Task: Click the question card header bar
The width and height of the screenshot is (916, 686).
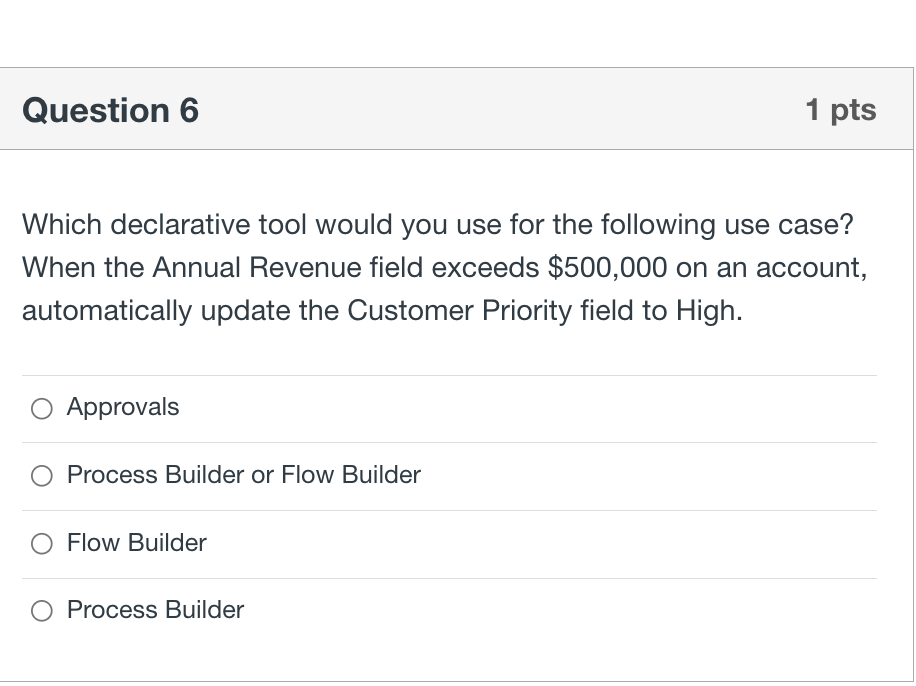Action: pos(457,108)
